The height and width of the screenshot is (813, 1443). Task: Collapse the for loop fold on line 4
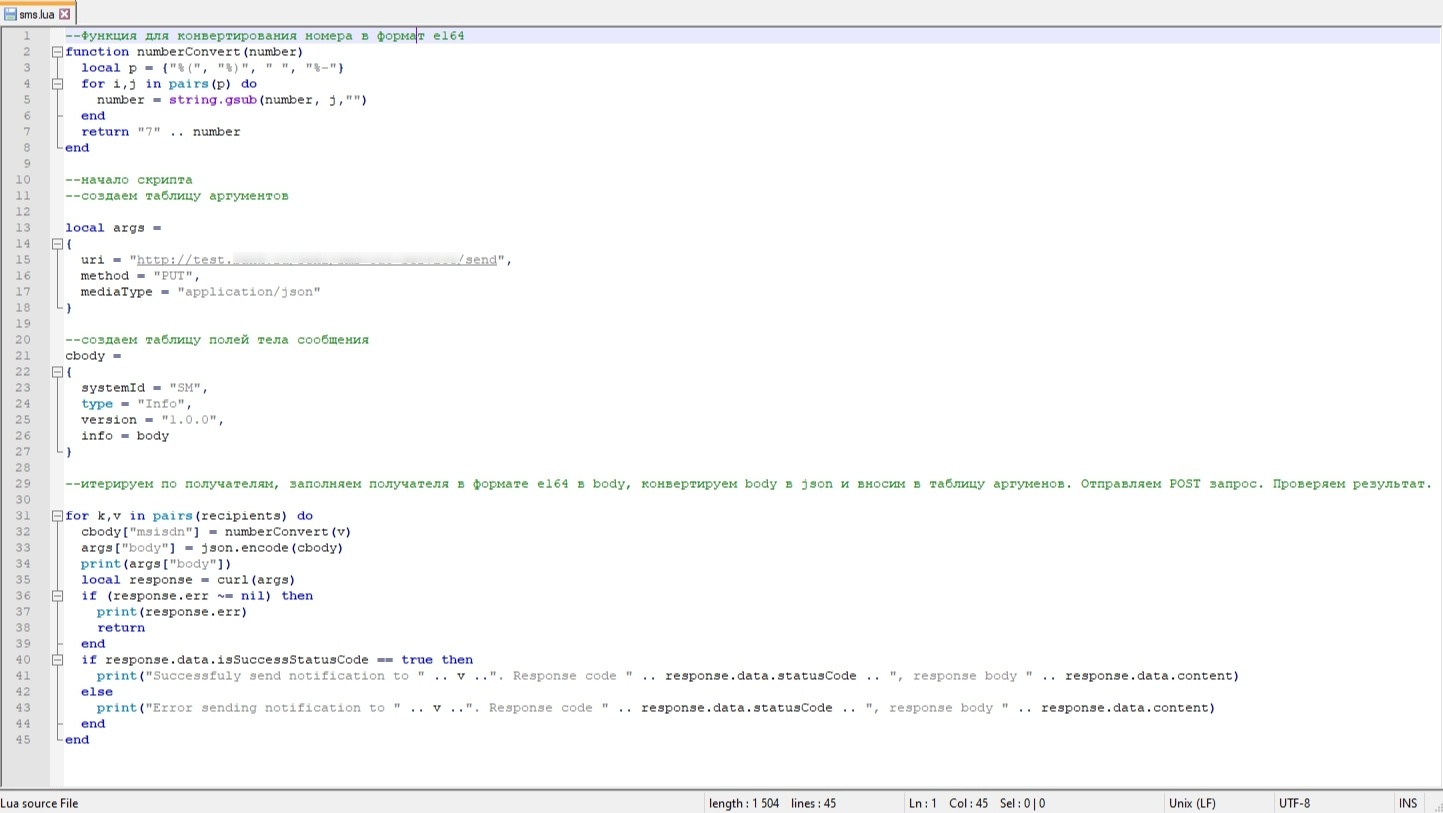click(x=57, y=84)
